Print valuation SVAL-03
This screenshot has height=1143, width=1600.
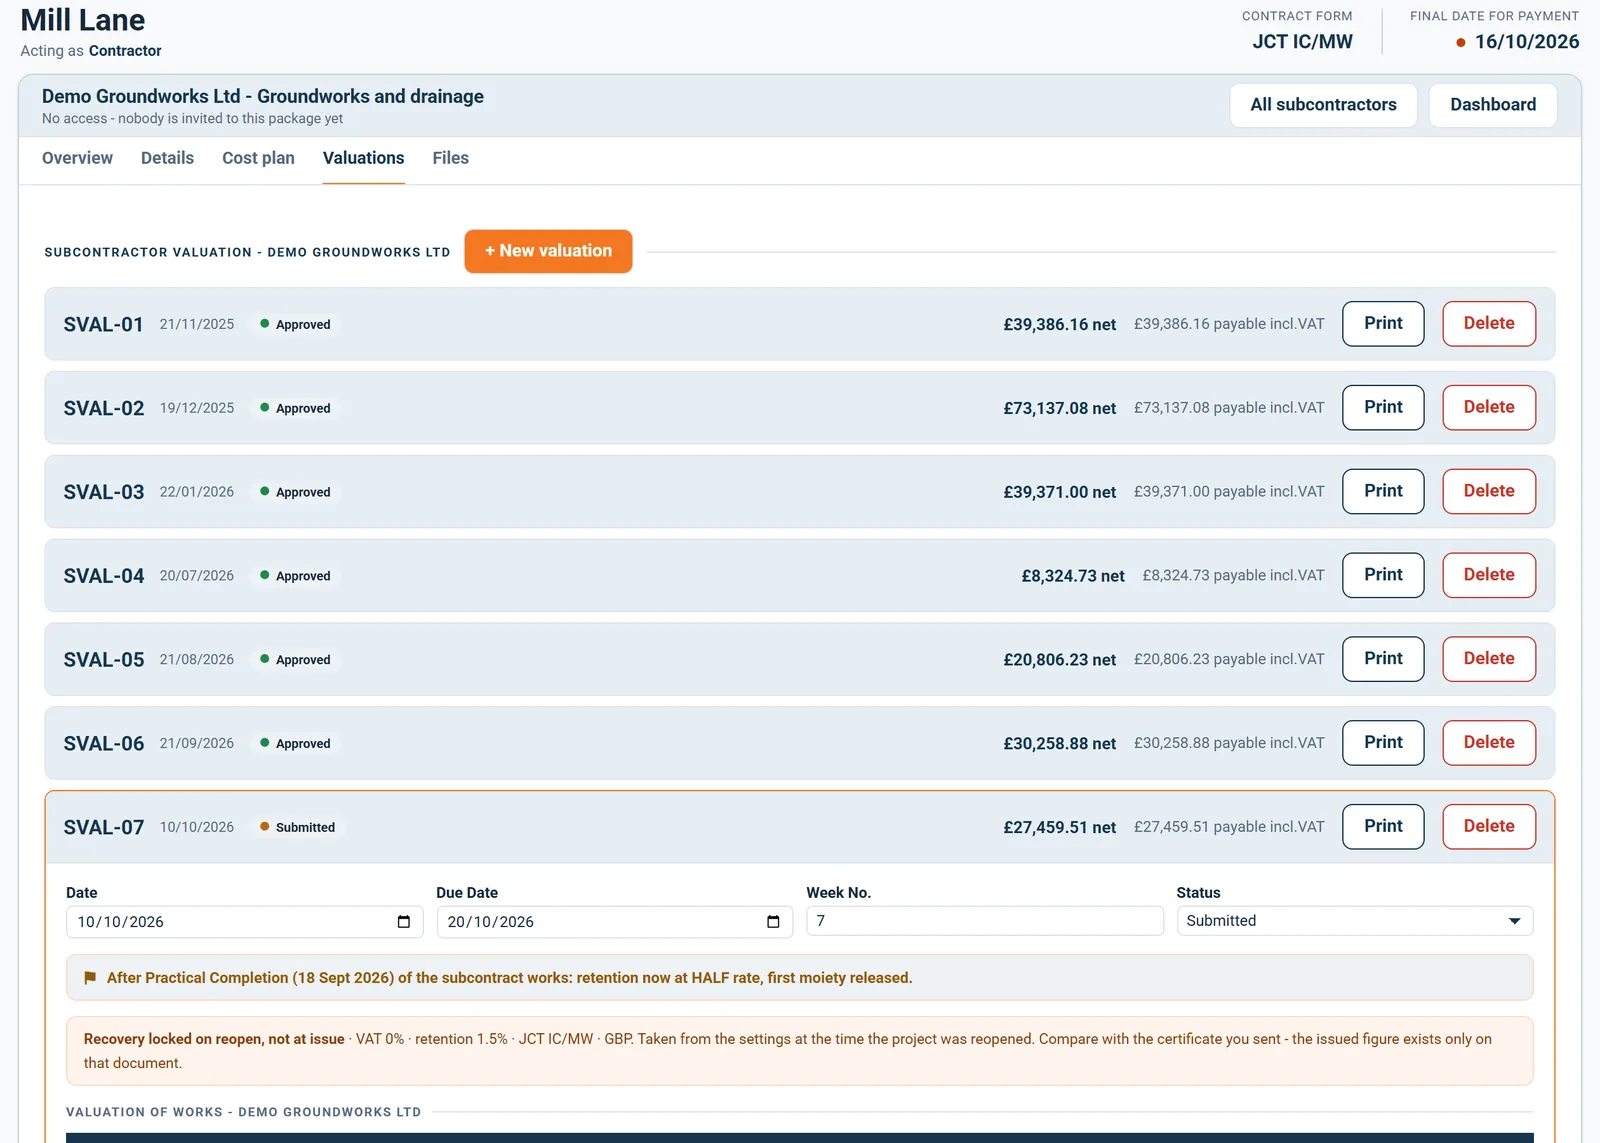click(1383, 492)
